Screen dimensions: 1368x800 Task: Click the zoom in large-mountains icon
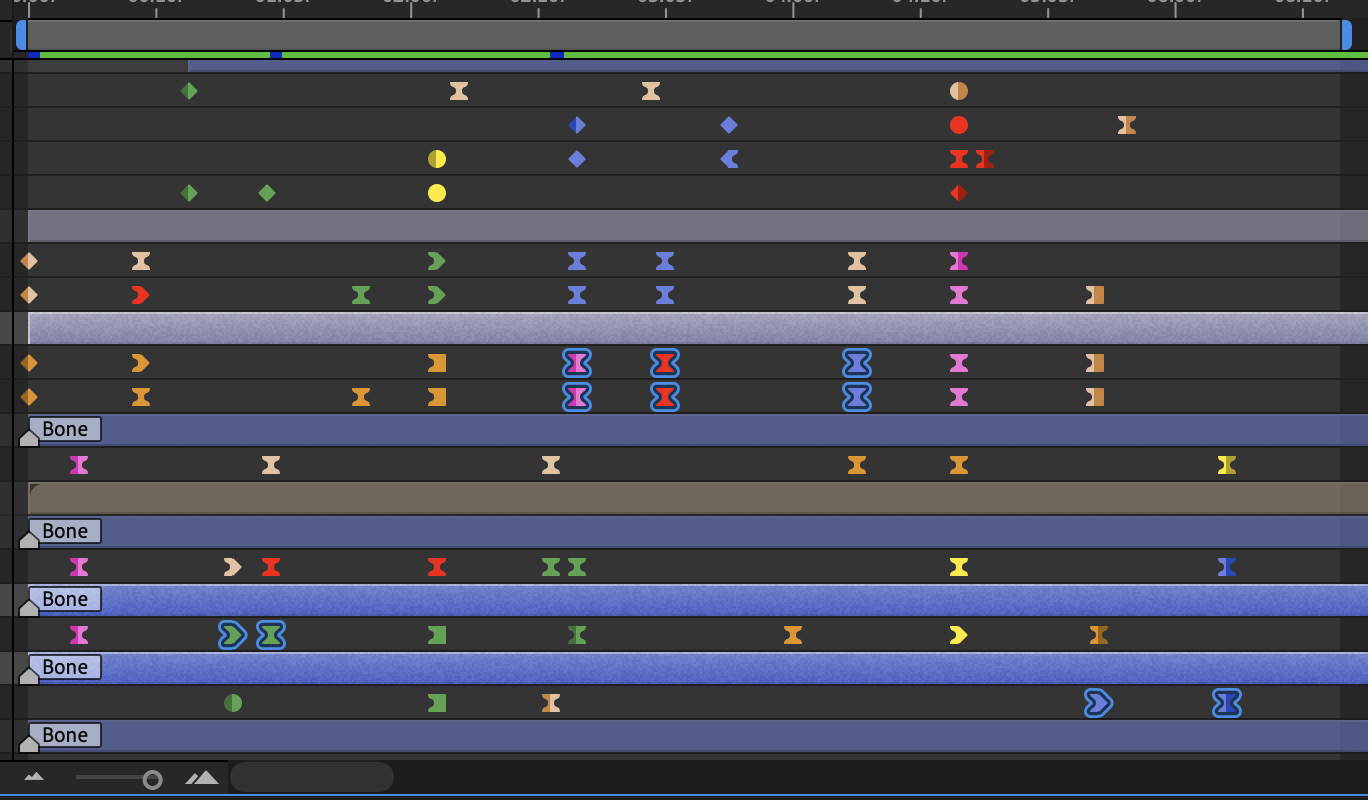tap(202, 777)
